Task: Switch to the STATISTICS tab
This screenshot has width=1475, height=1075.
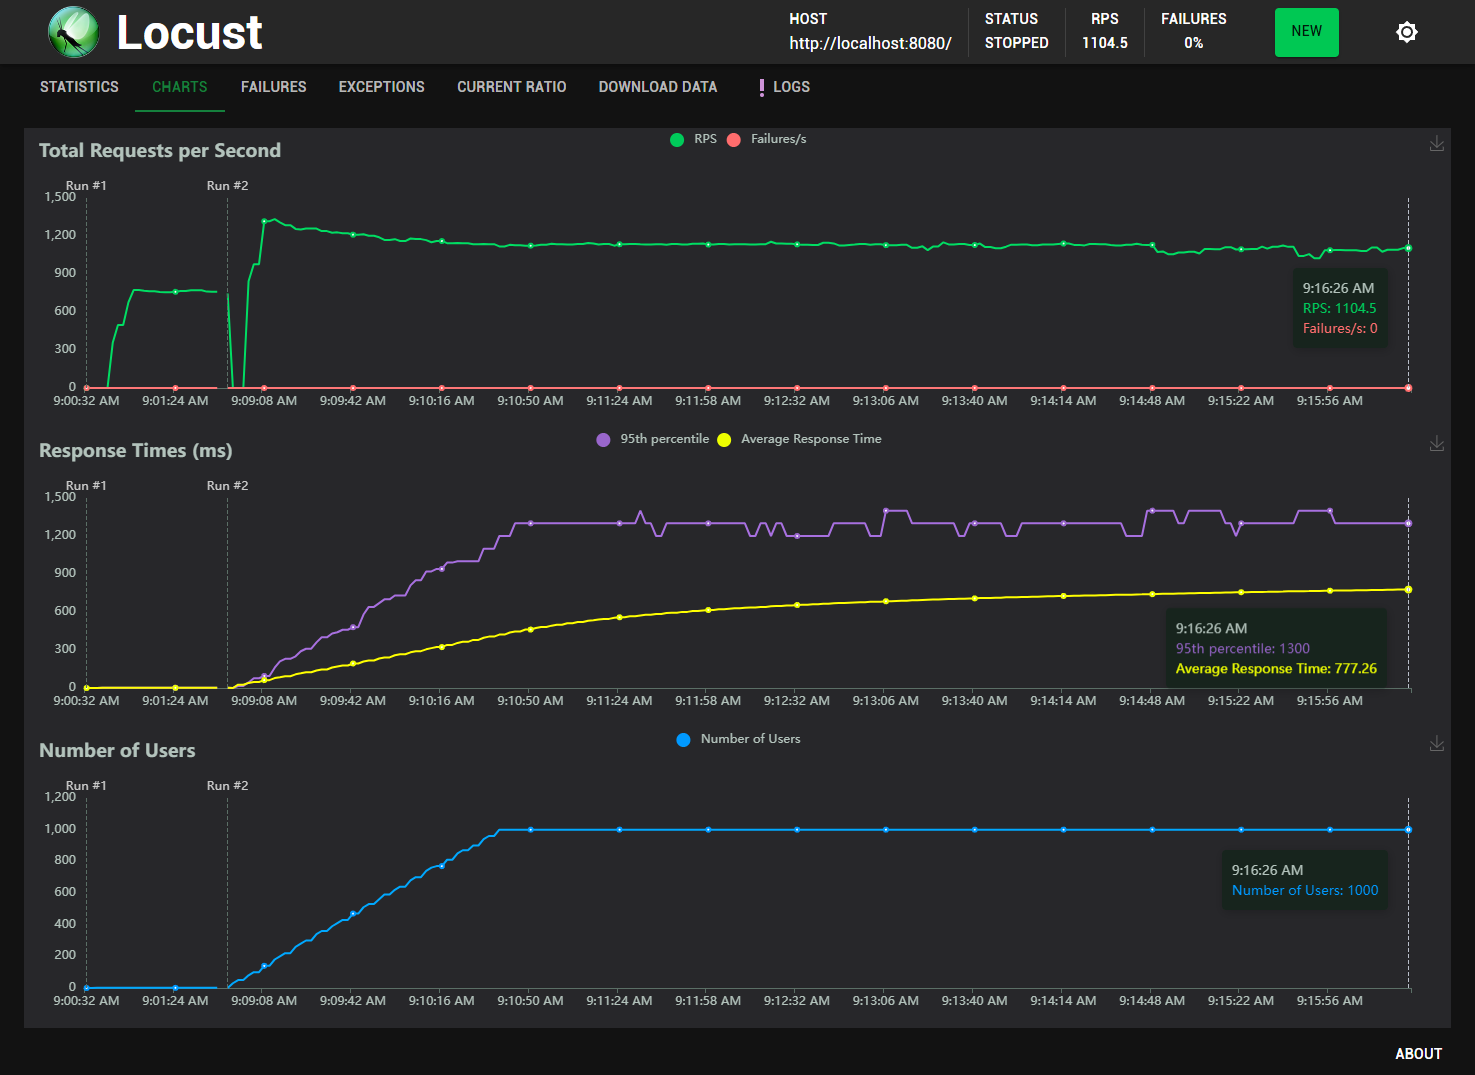Action: pos(79,87)
